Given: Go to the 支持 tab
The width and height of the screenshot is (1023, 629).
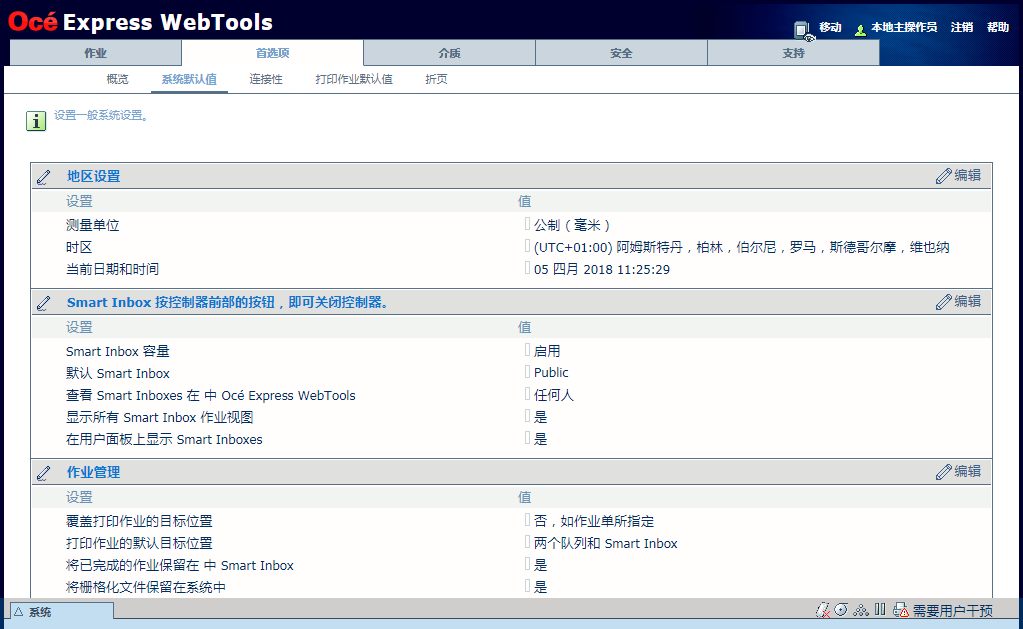Looking at the screenshot, I should pos(793,53).
